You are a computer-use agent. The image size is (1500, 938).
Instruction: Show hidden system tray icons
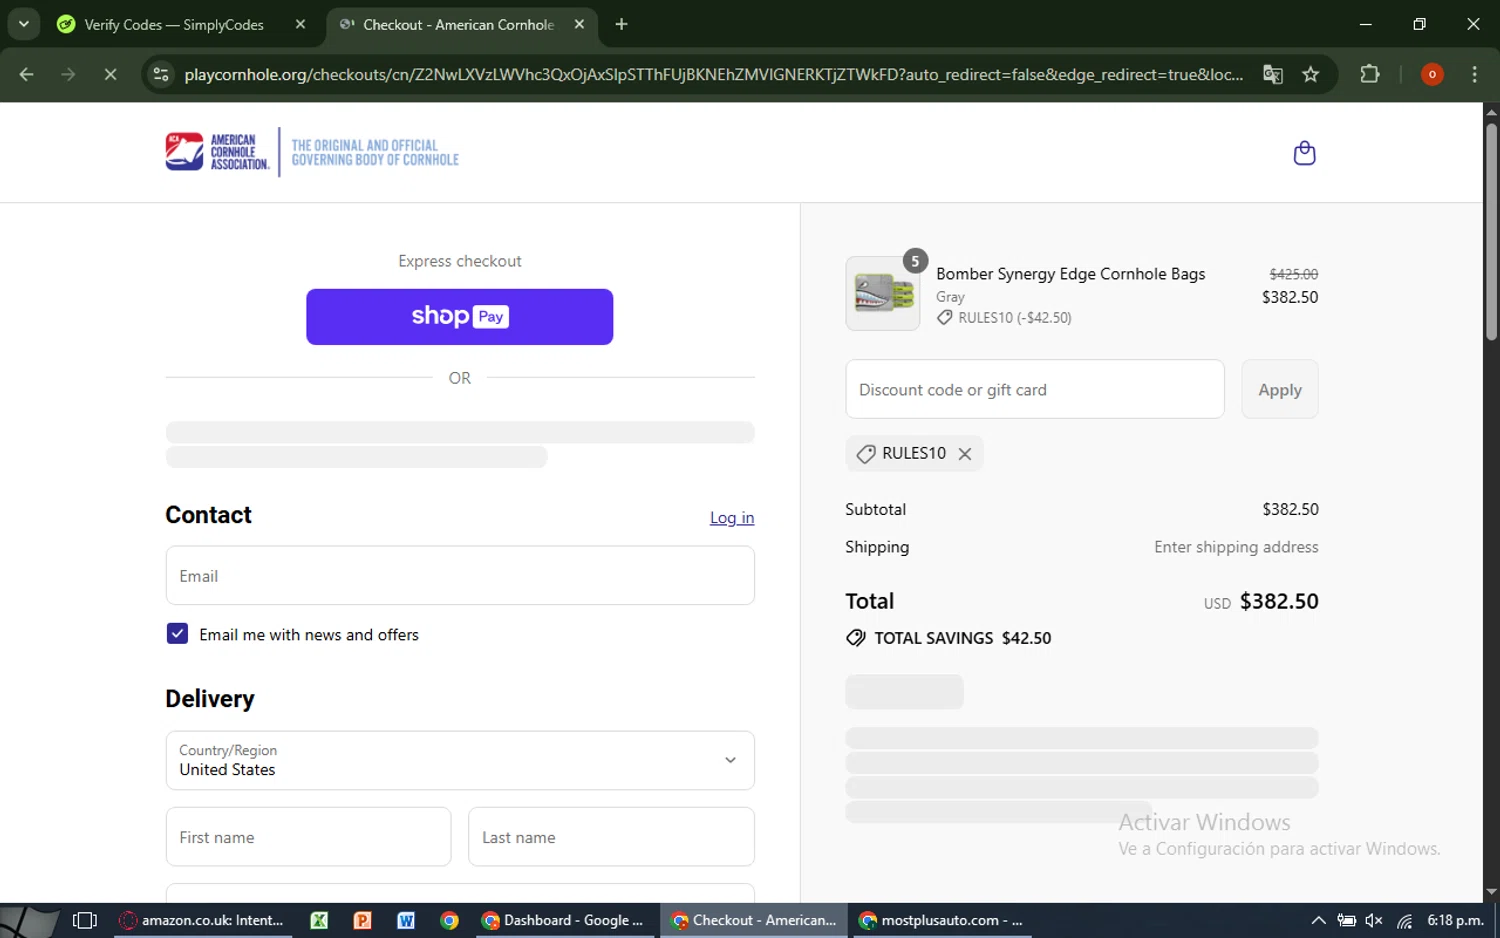[x=1318, y=920]
